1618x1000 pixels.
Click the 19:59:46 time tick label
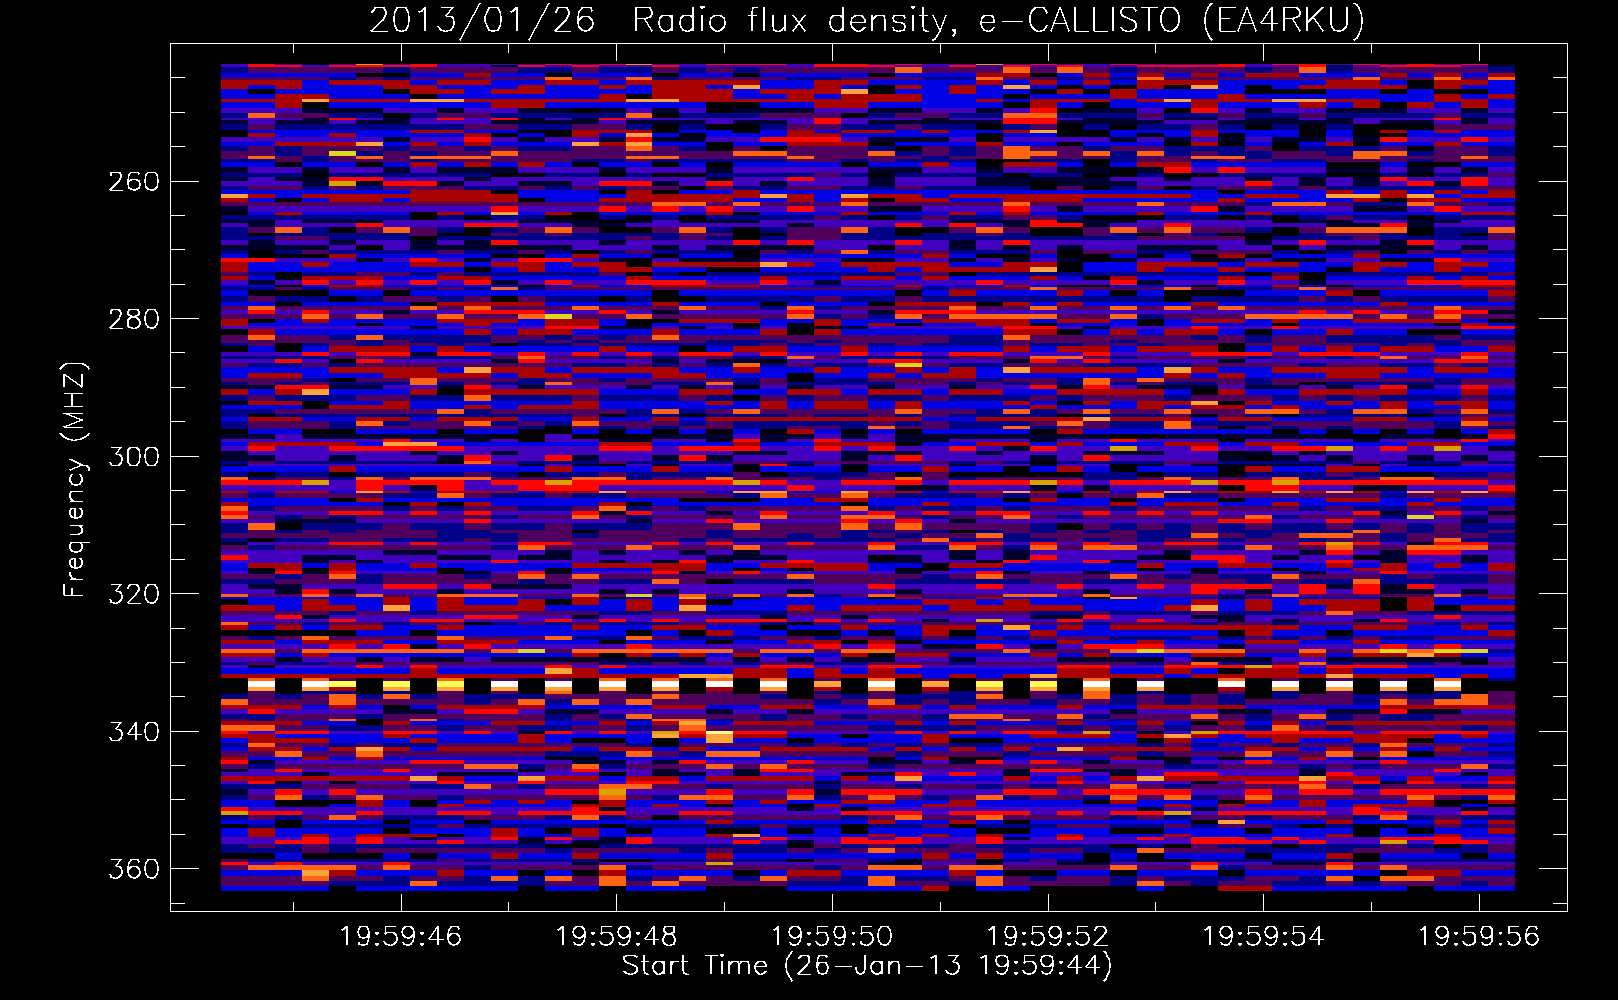pos(400,937)
